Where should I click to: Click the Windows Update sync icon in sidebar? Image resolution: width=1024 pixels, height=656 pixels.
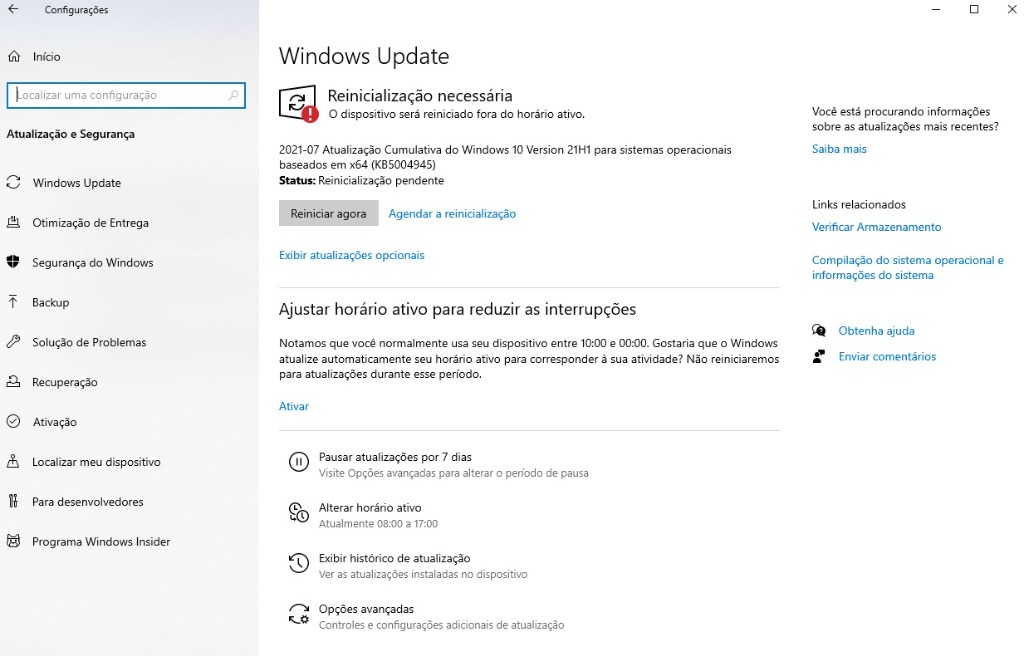pyautogui.click(x=14, y=183)
